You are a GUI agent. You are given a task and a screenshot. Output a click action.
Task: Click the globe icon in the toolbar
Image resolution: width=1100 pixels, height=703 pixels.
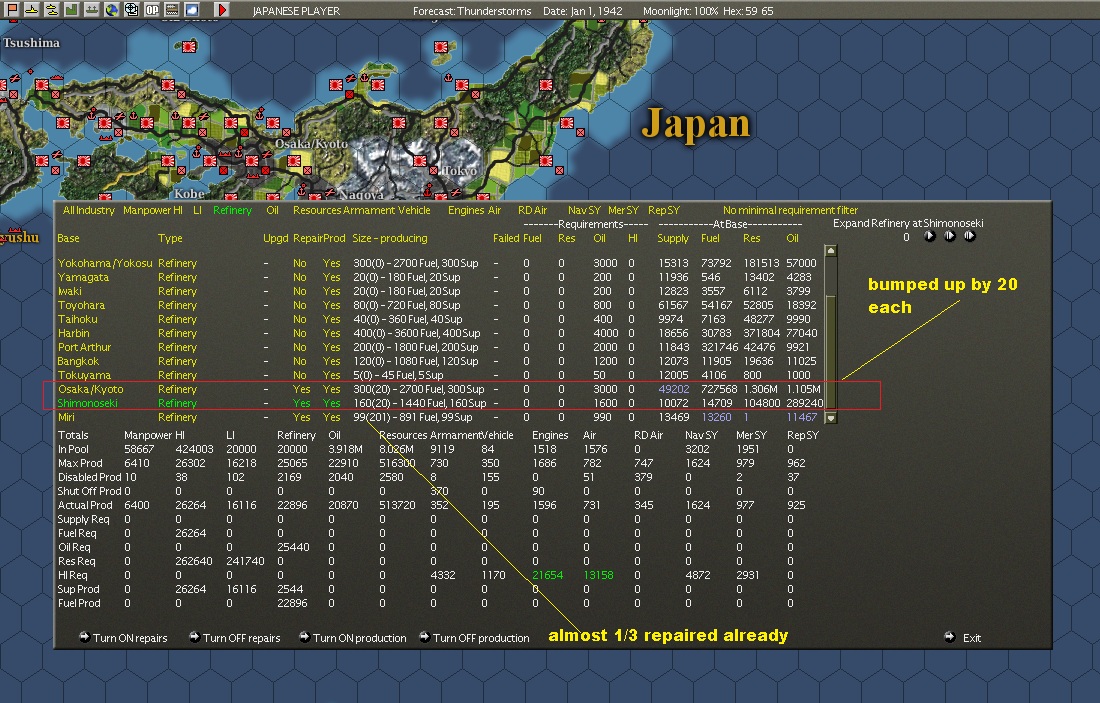(x=112, y=9)
